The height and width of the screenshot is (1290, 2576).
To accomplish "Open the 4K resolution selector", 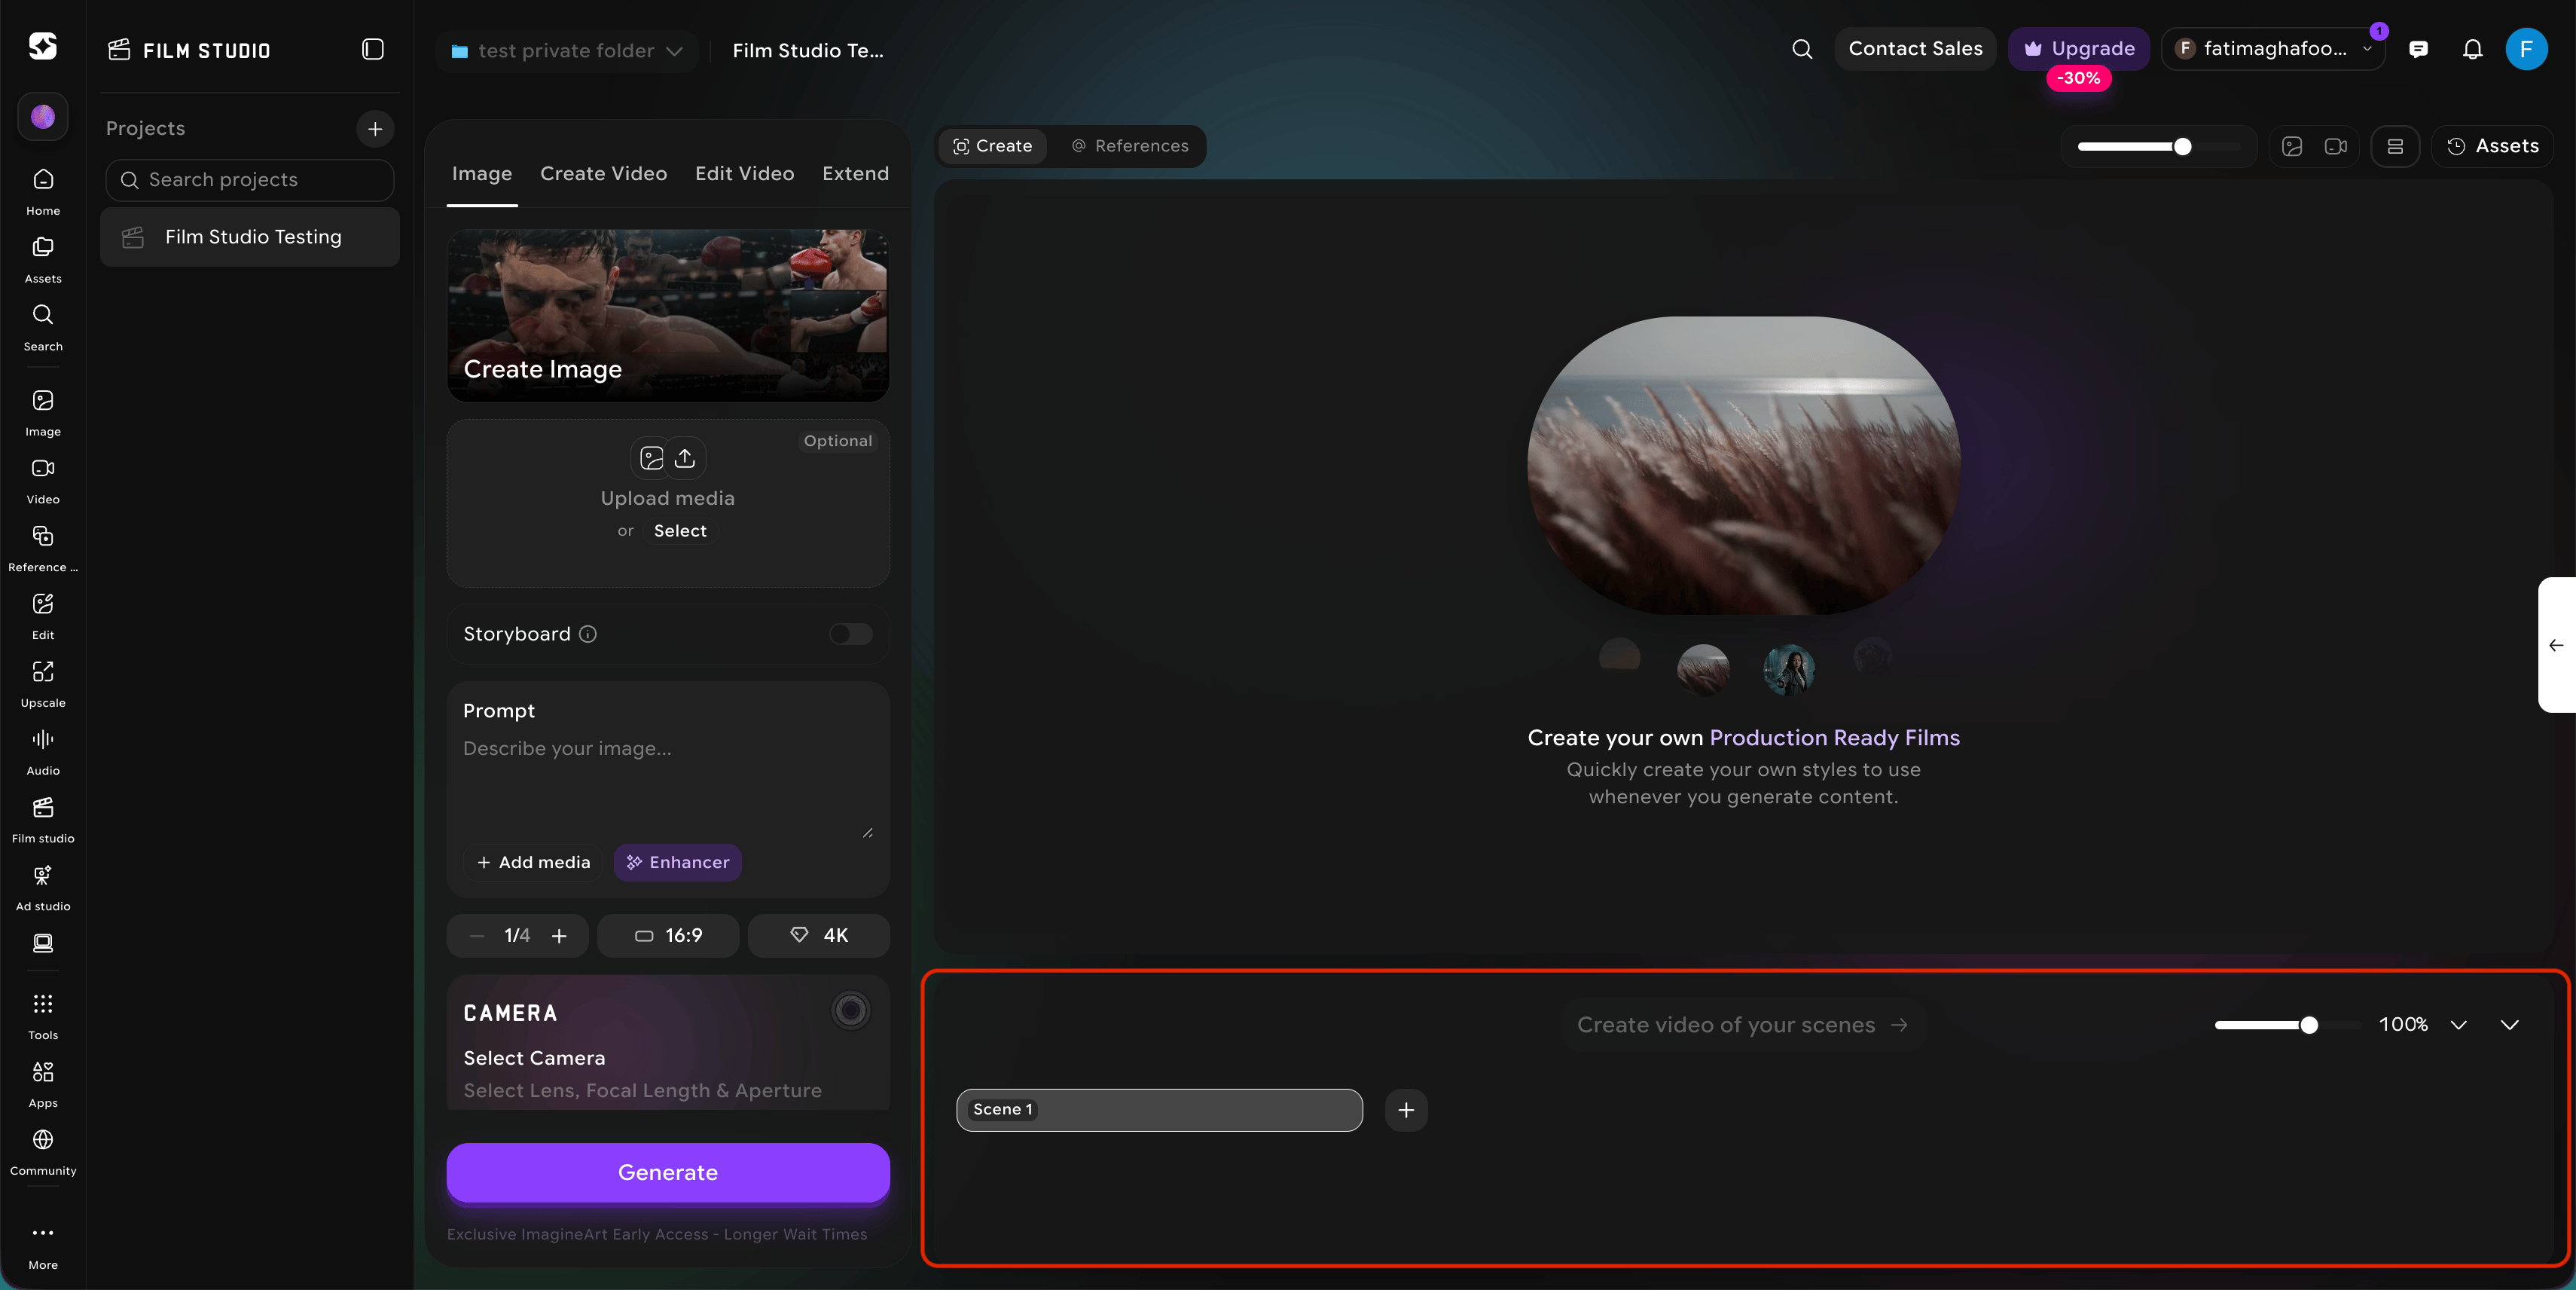I will coord(819,936).
